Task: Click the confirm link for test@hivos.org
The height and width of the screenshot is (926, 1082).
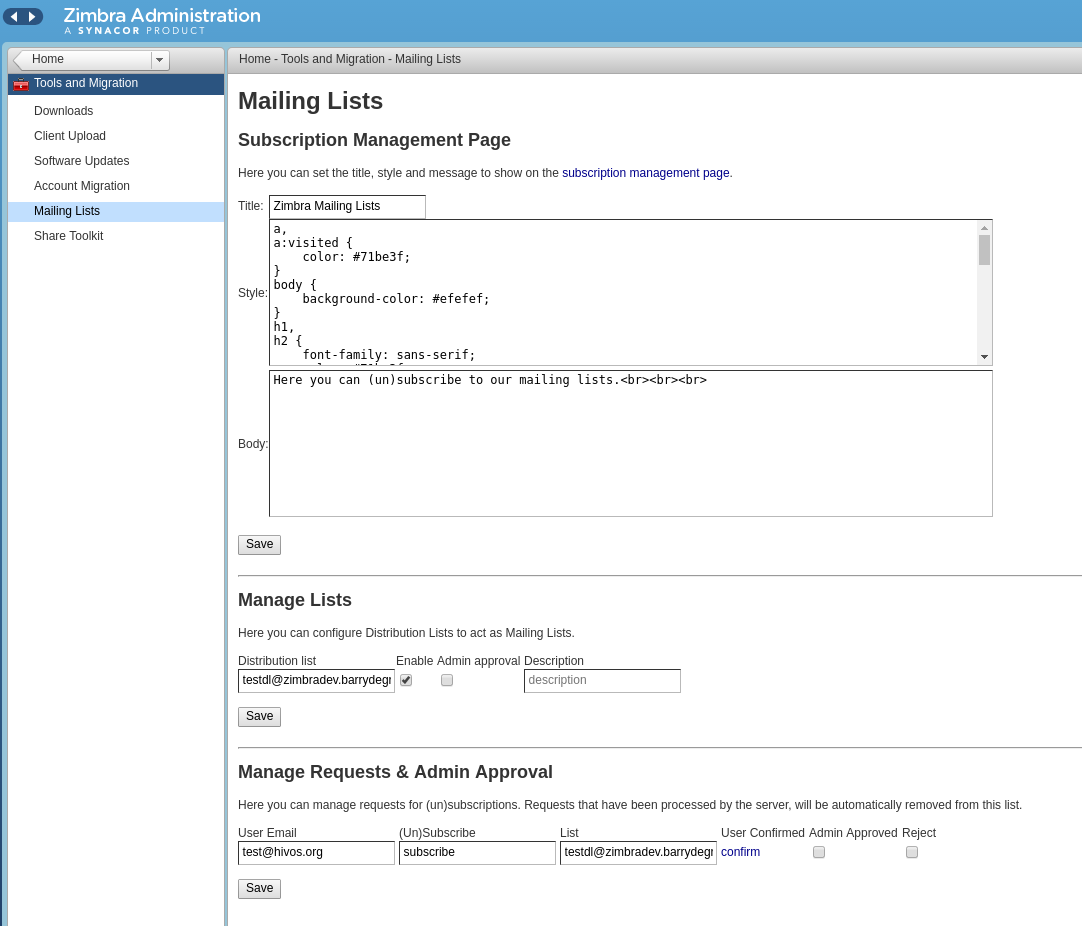Action: [740, 852]
